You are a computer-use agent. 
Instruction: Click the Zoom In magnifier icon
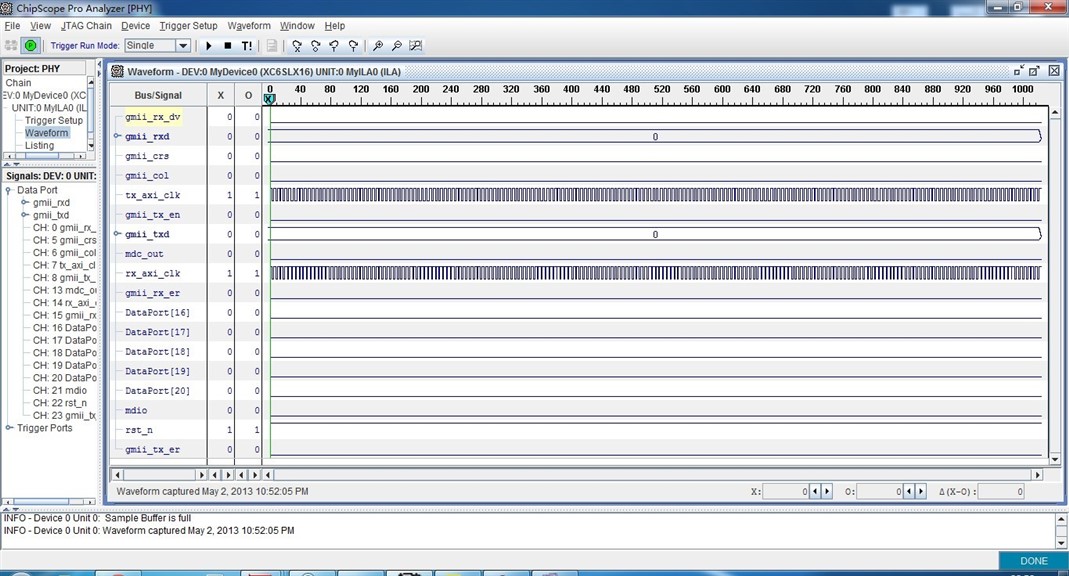click(x=378, y=46)
